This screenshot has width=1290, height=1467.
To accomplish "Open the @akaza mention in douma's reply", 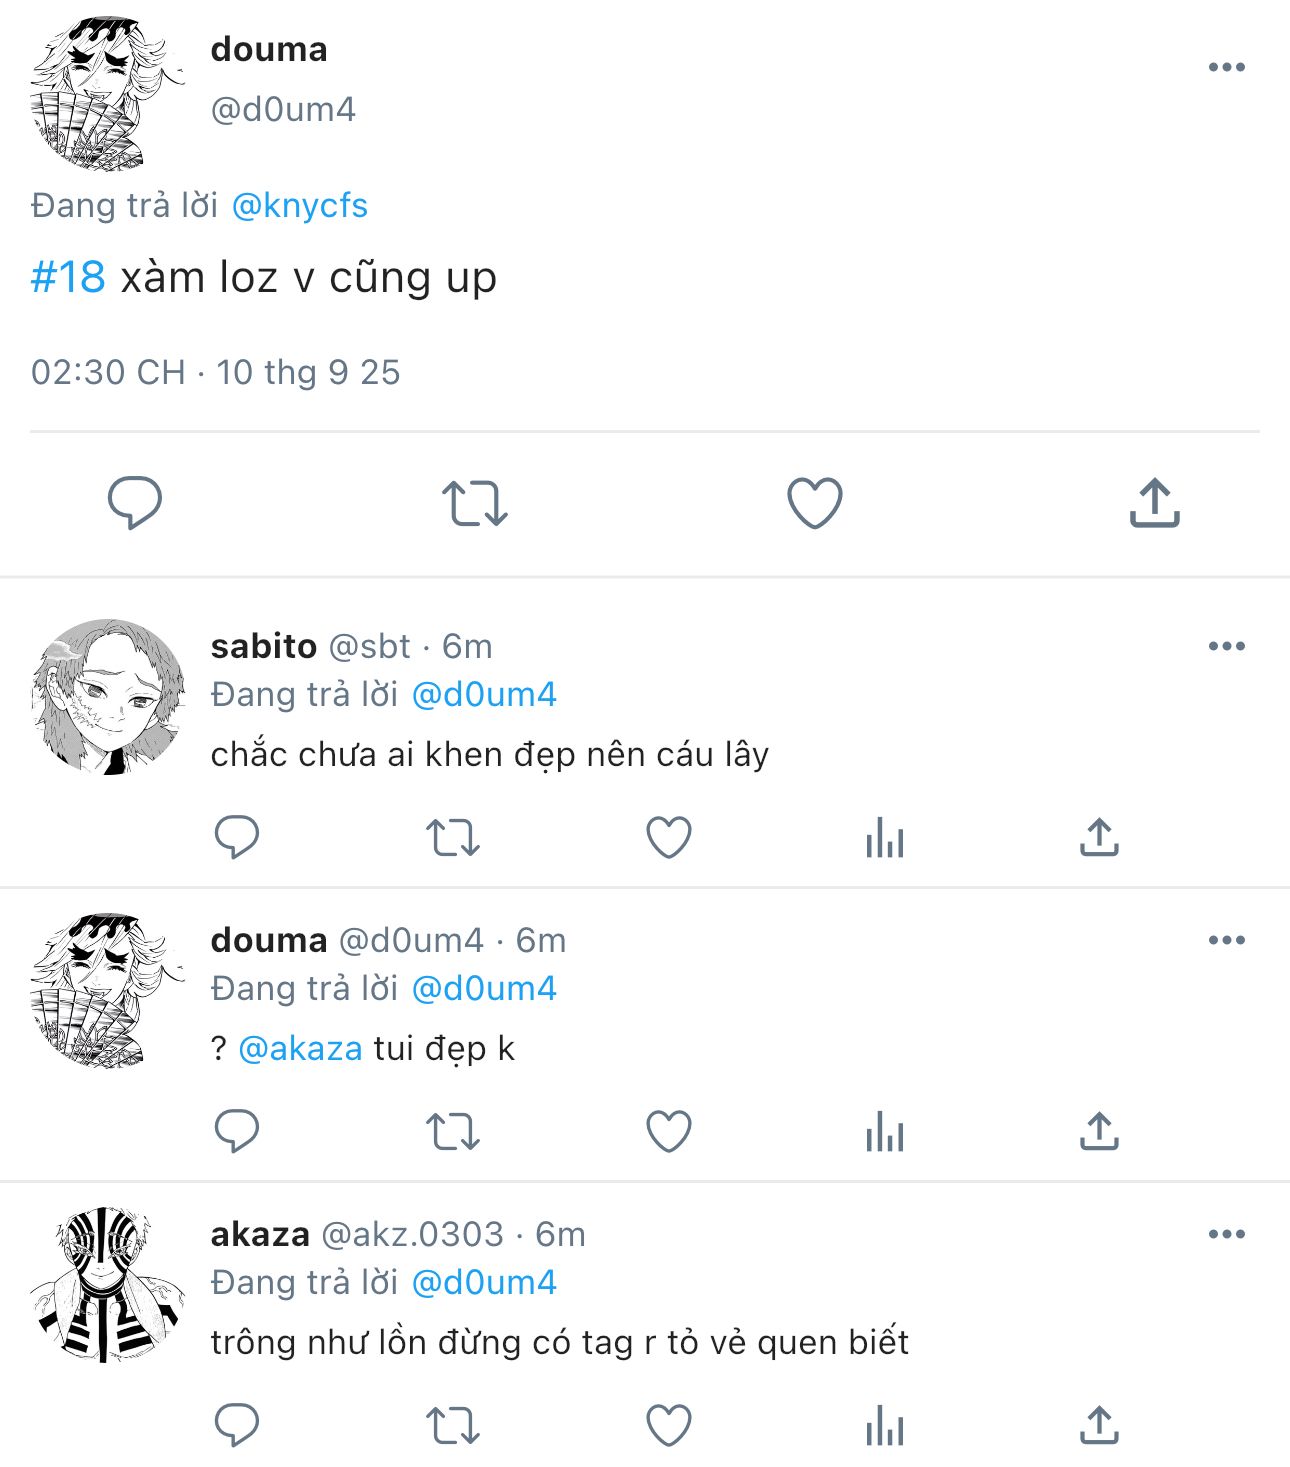I will coord(300,1048).
